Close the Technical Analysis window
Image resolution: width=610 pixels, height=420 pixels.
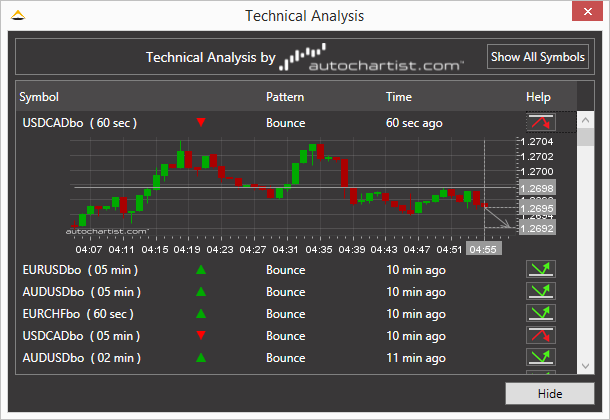[x=584, y=15]
